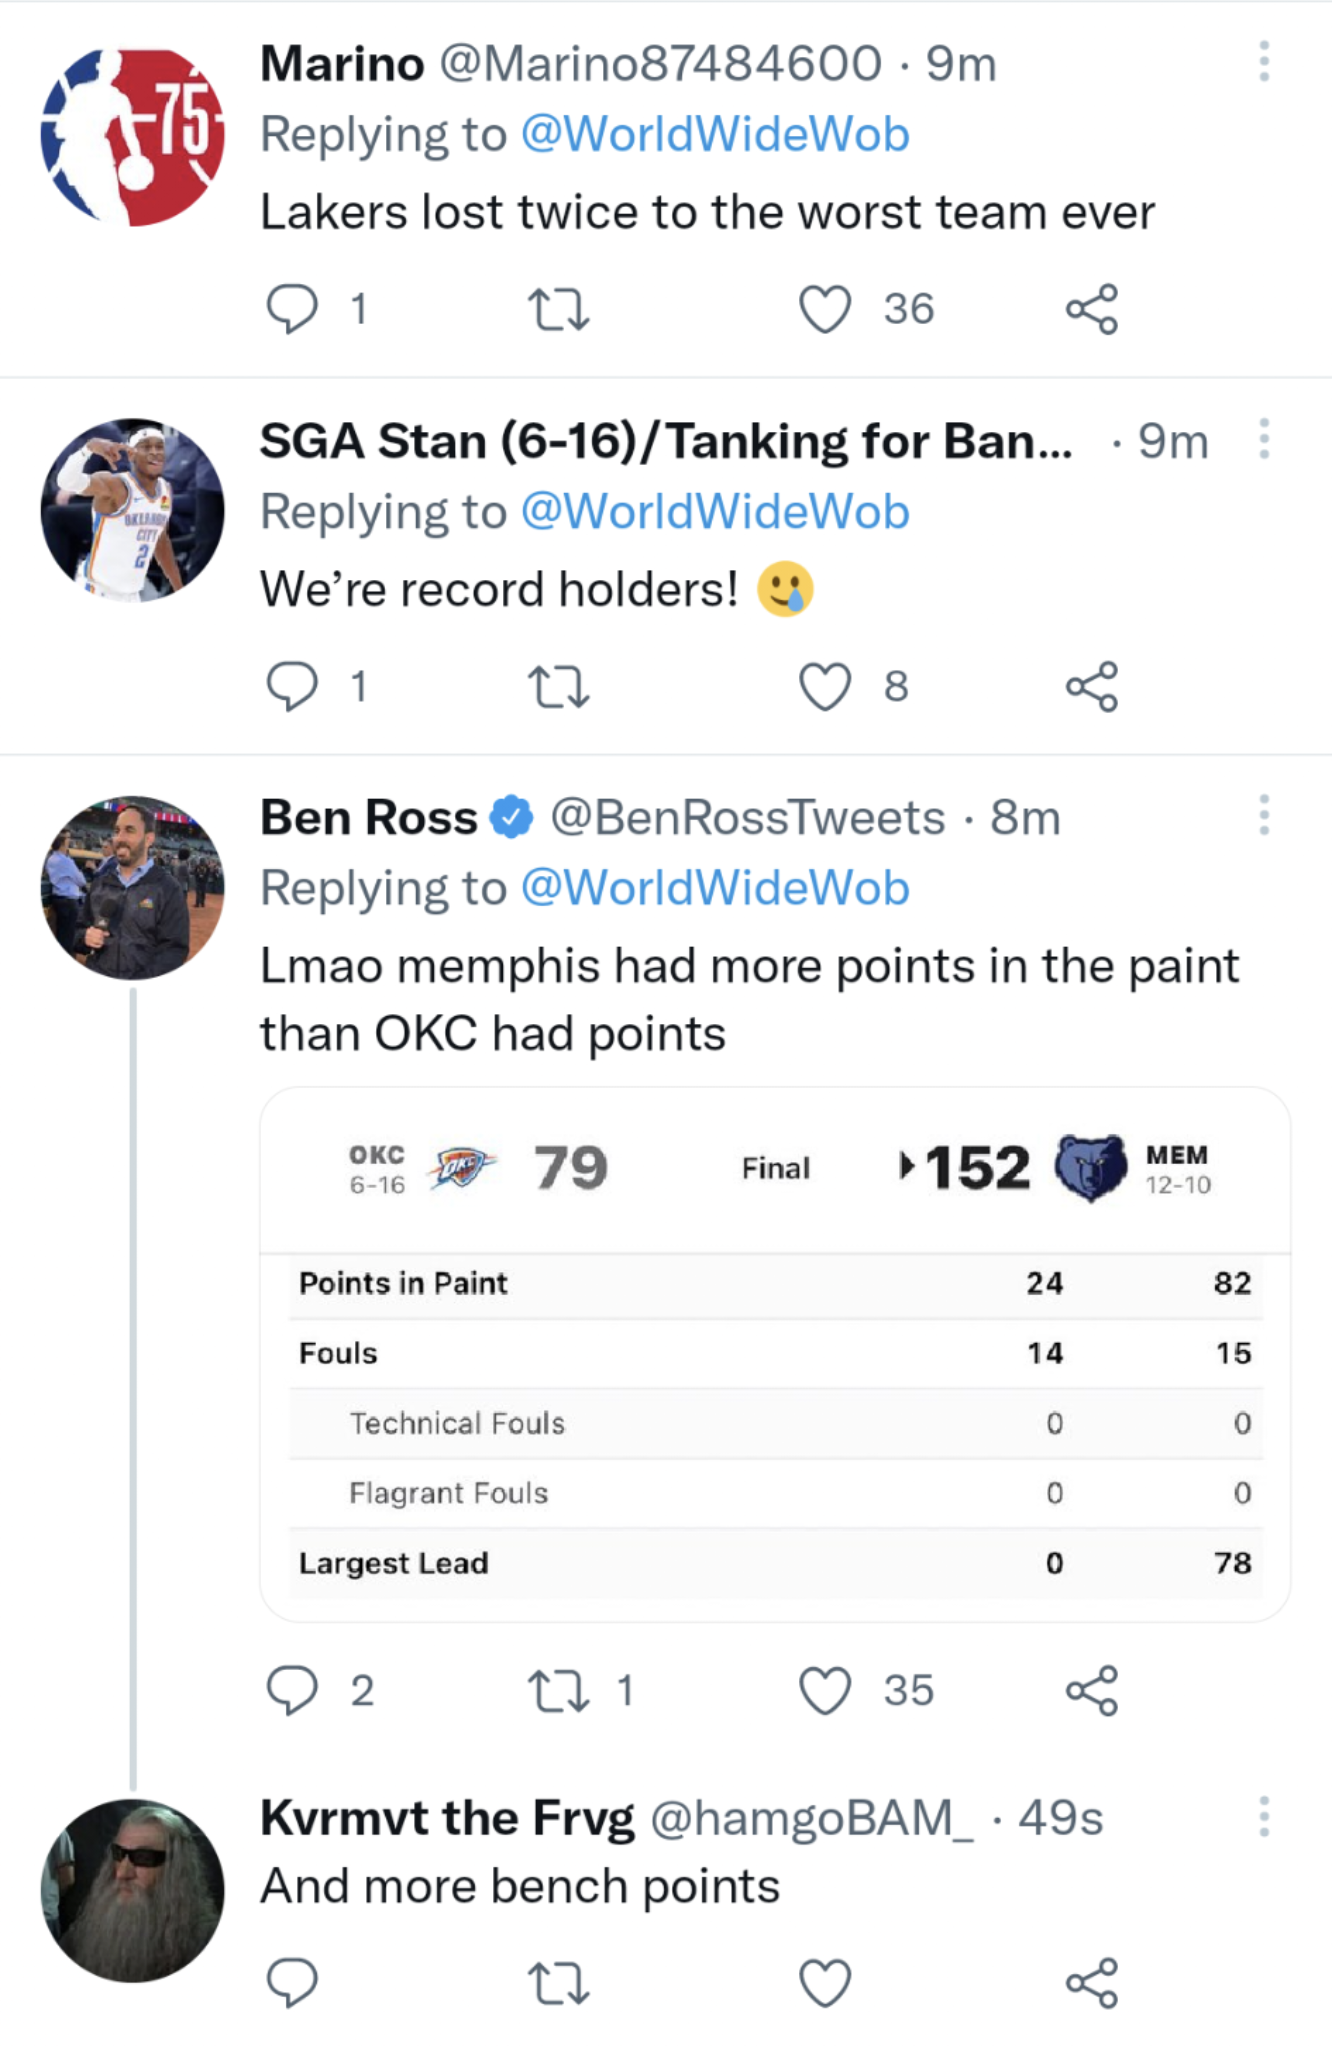The width and height of the screenshot is (1332, 2048).
Task: Like the "And more bench points" tweet
Action: pyautogui.click(x=825, y=1983)
